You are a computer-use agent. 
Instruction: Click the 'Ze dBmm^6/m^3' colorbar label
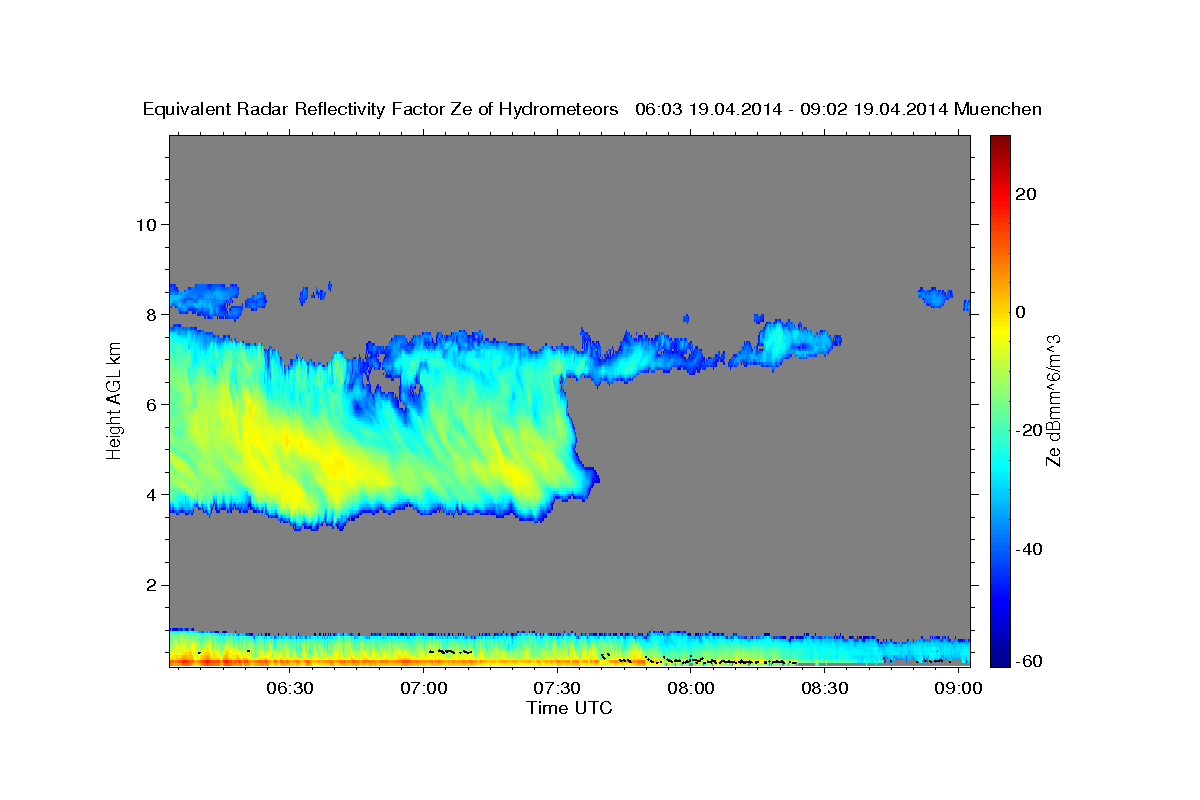[x=1053, y=400]
